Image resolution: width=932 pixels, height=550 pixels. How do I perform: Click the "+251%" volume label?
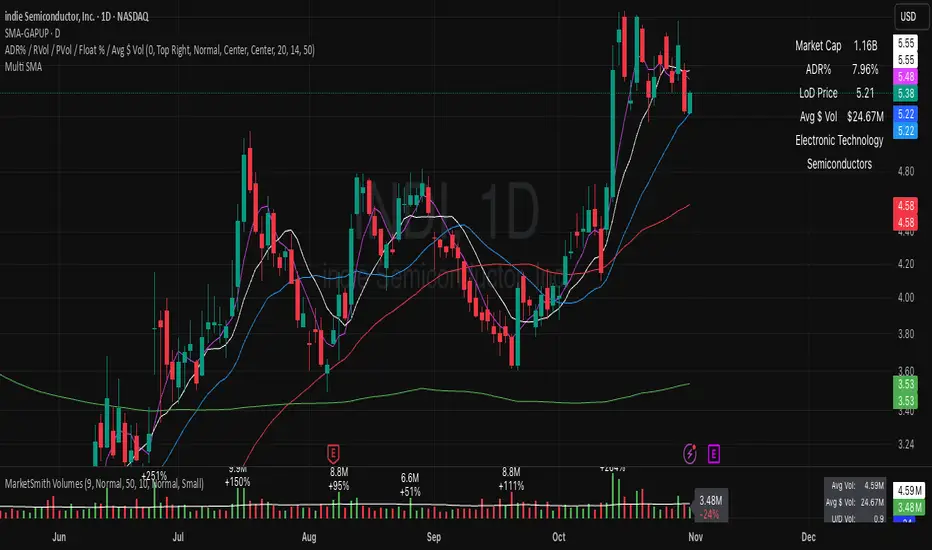tap(154, 476)
